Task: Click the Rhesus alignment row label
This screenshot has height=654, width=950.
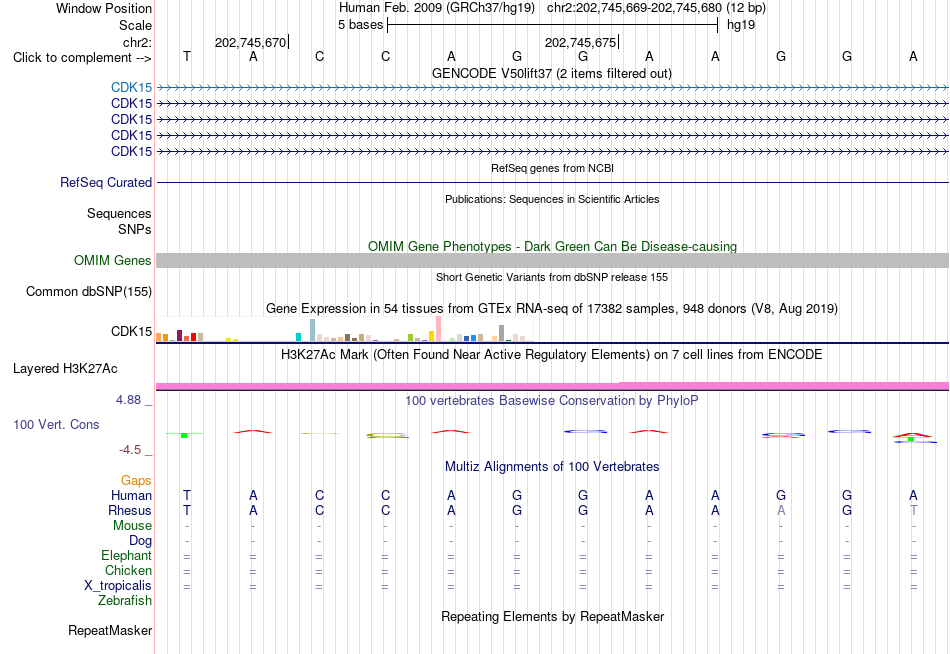Action: [x=130, y=510]
